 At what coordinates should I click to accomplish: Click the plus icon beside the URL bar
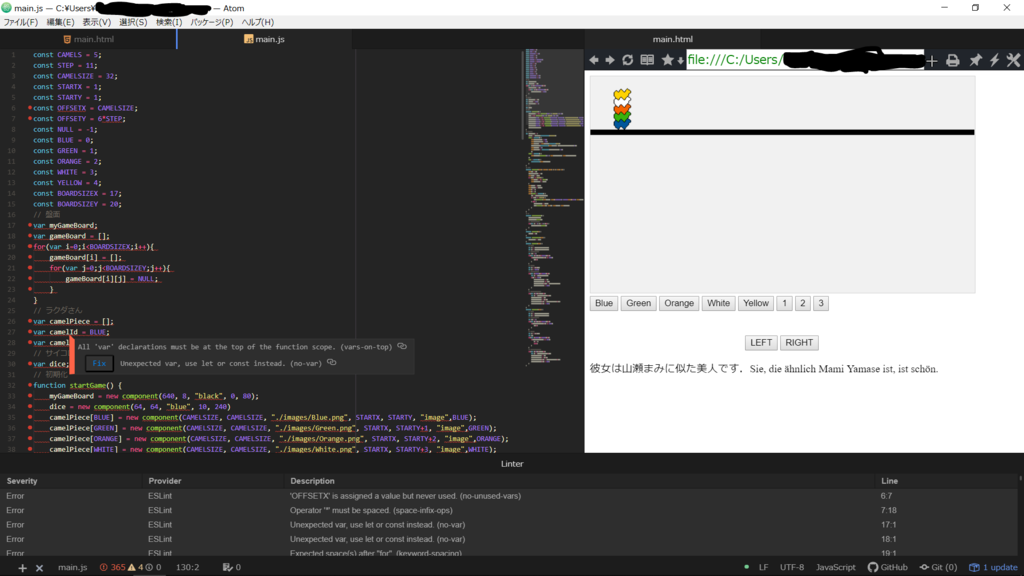tap(932, 61)
